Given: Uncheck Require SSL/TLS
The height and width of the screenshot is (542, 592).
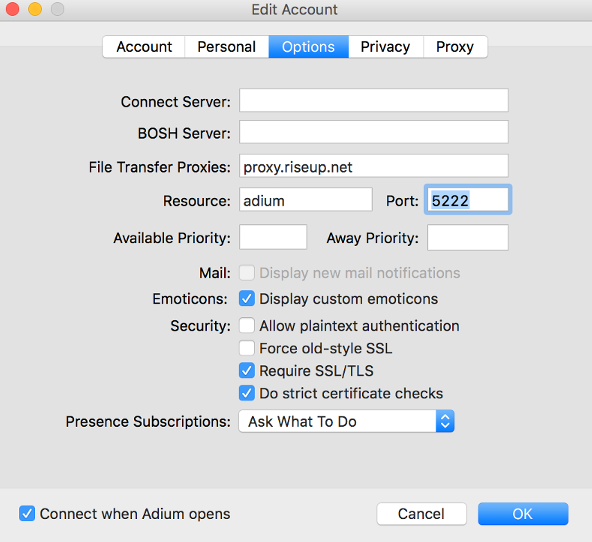Looking at the screenshot, I should (247, 371).
